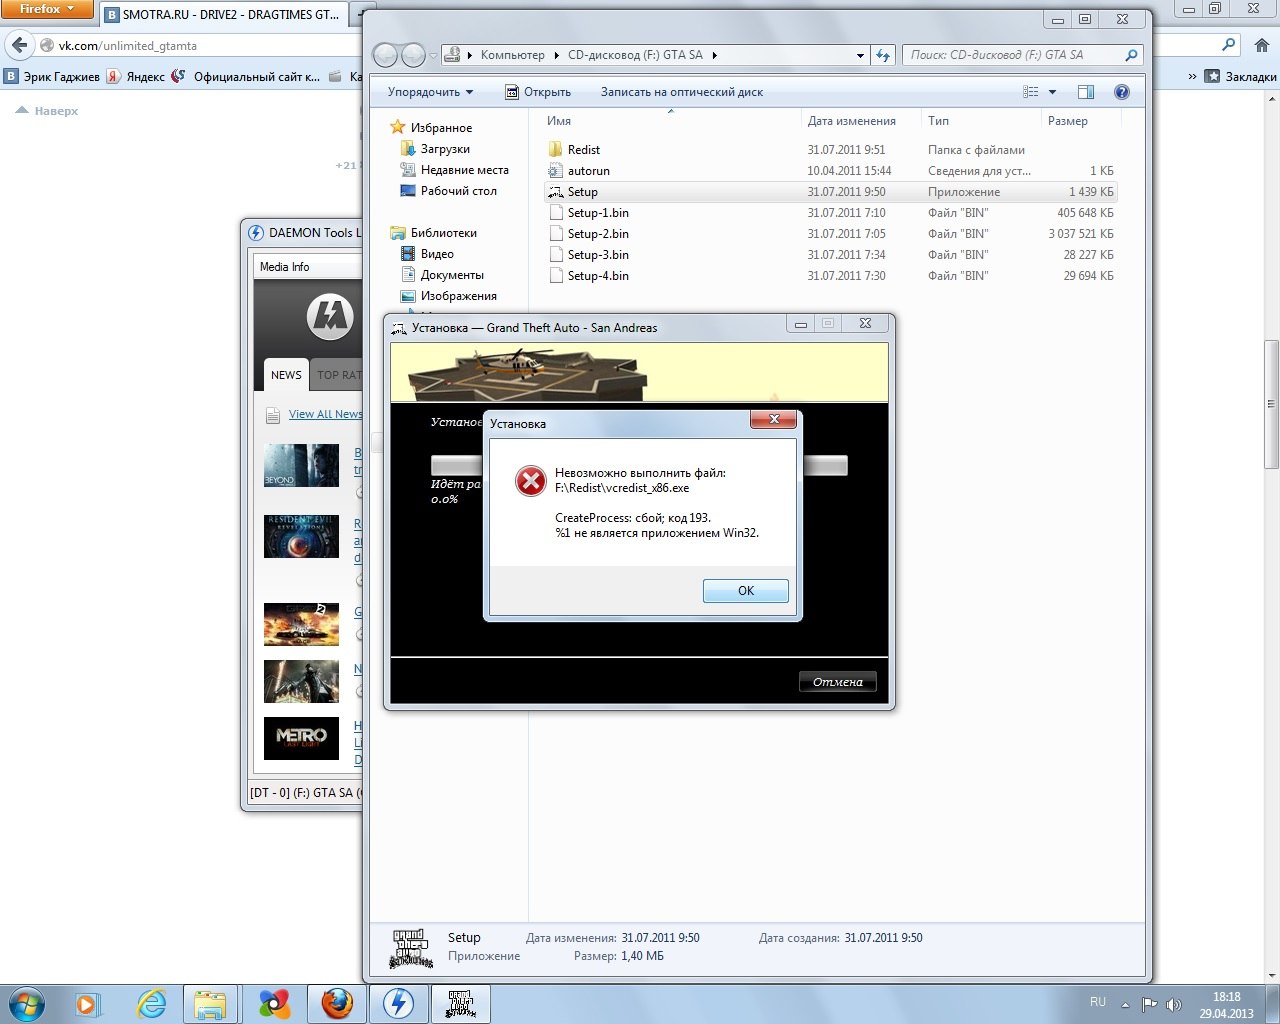The image size is (1280, 1024).
Task: Launch Internet Explorer from the taskbar
Action: 151,1003
